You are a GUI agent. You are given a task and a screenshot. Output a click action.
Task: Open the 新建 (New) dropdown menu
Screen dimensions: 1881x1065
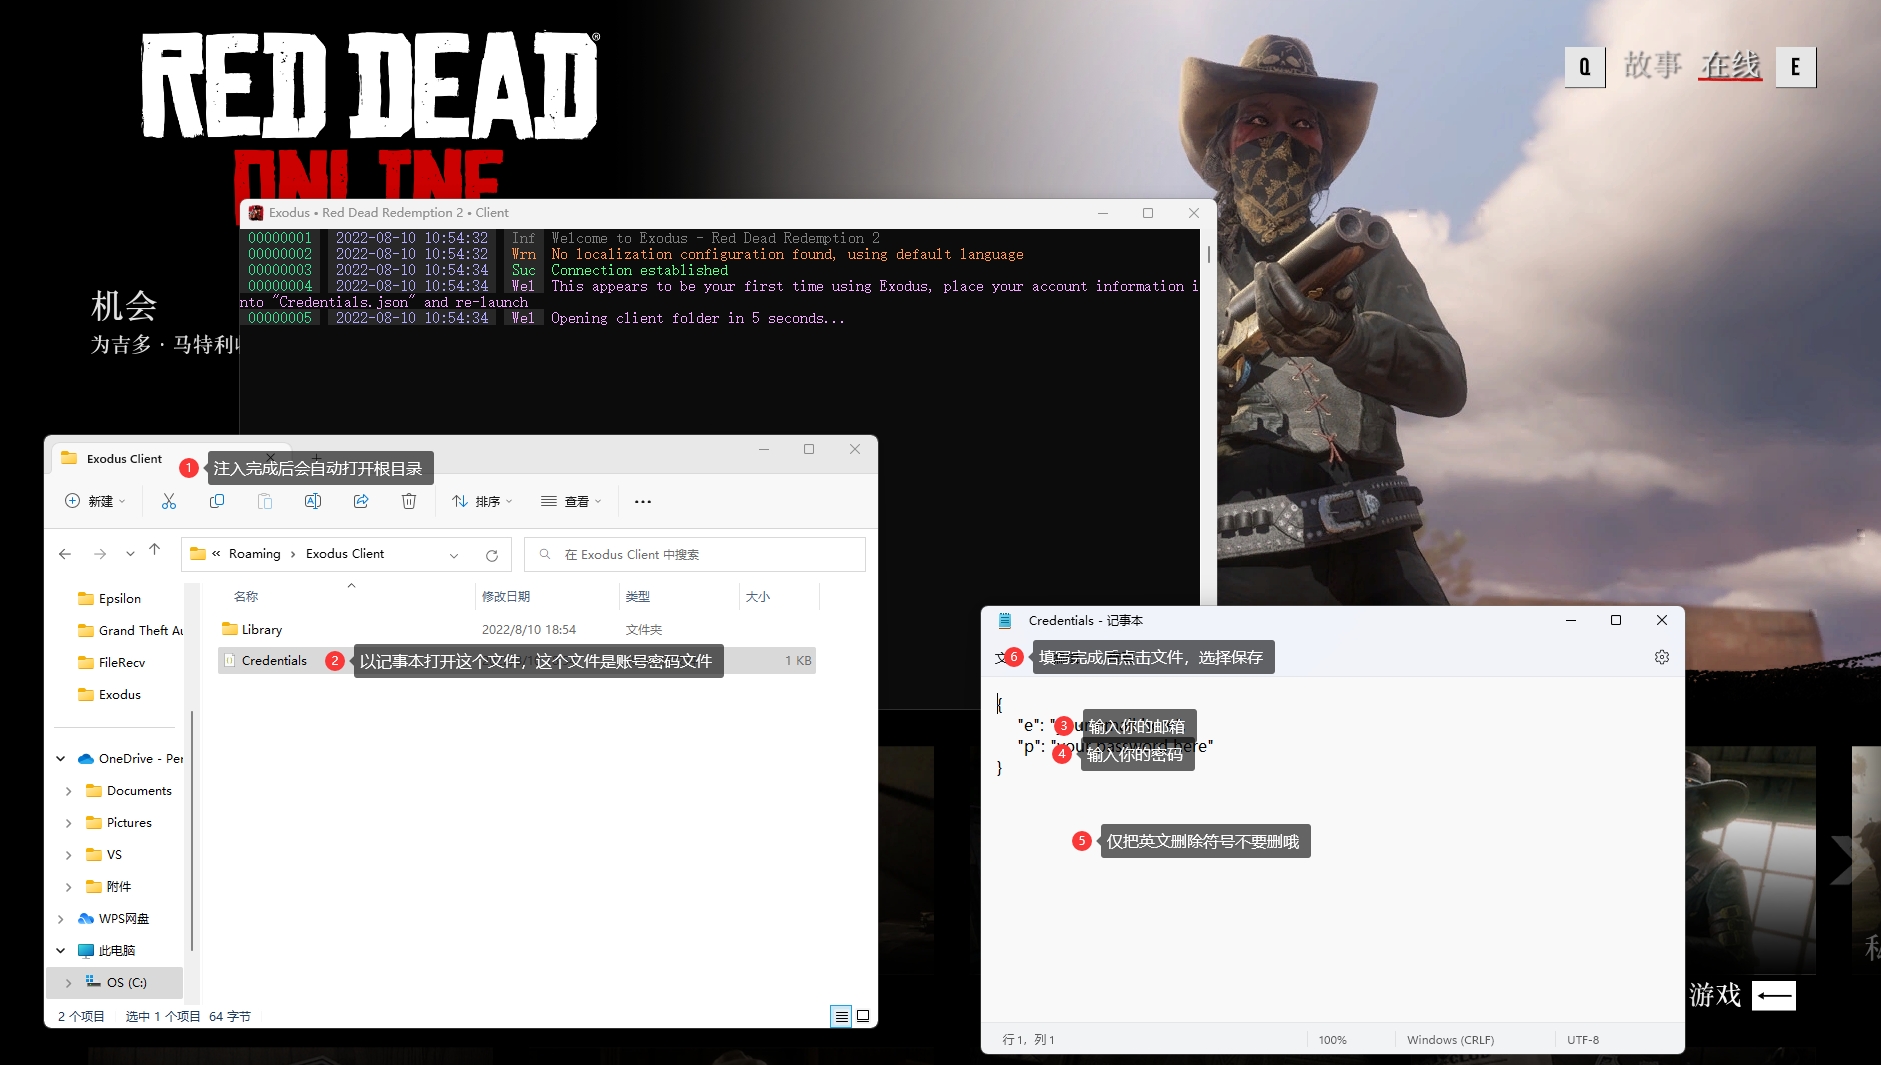point(96,501)
